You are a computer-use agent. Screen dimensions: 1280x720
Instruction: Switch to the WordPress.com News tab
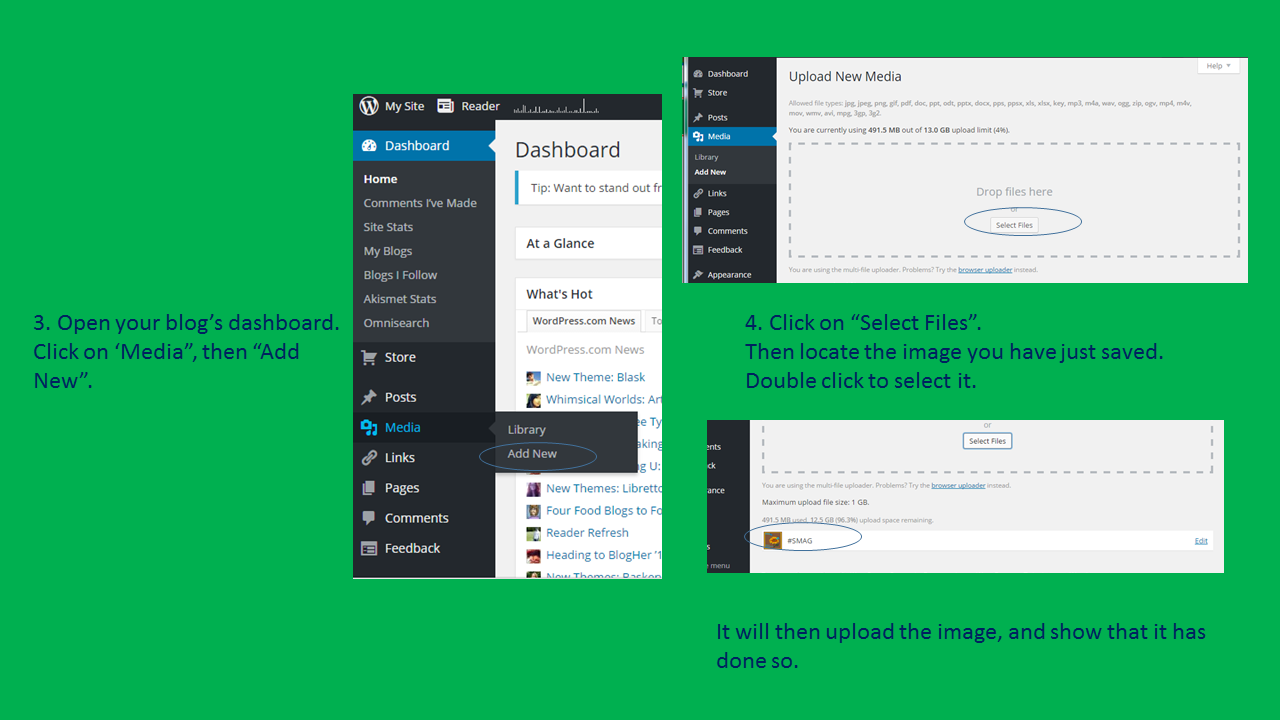[x=583, y=321]
